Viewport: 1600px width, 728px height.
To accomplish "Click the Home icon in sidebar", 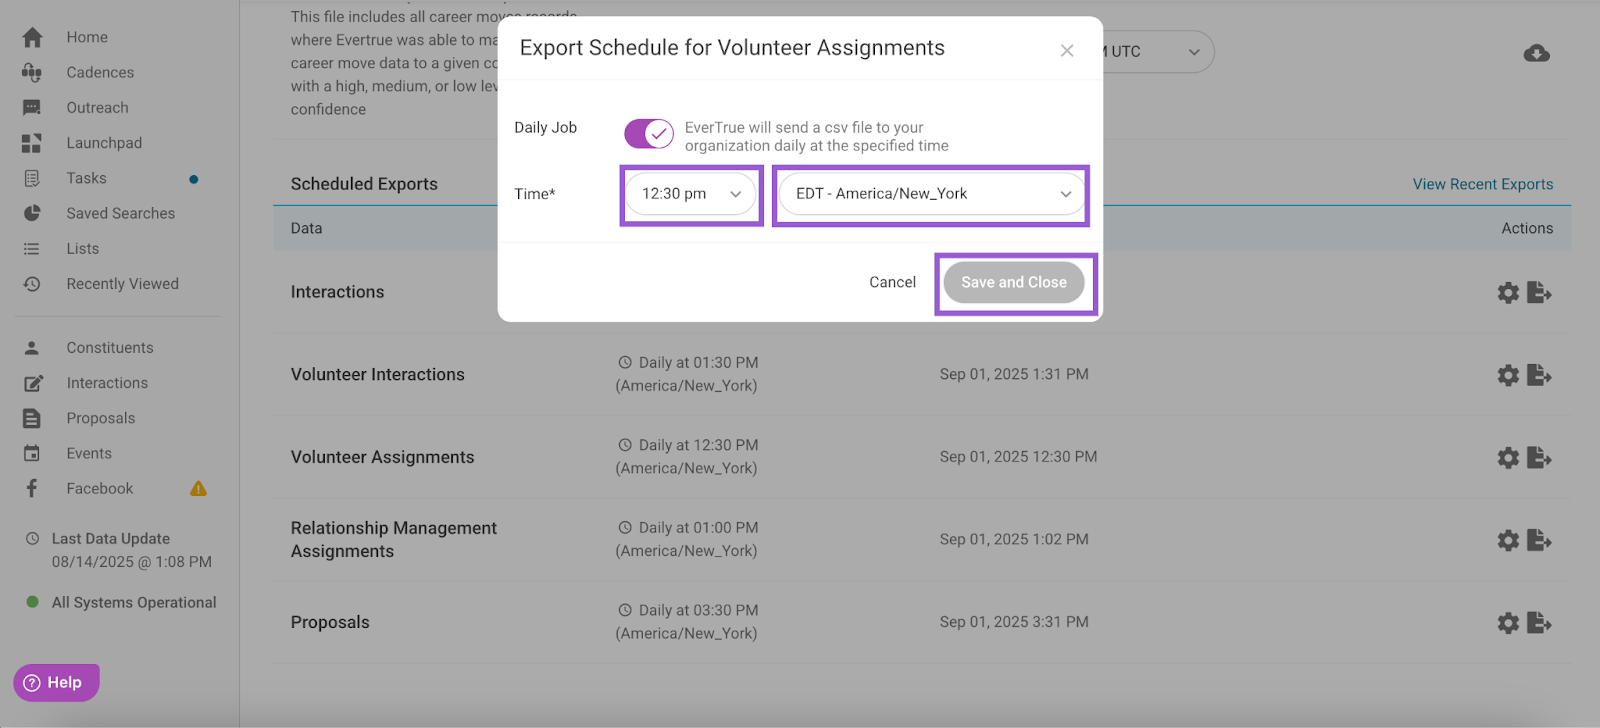I will (x=32, y=37).
